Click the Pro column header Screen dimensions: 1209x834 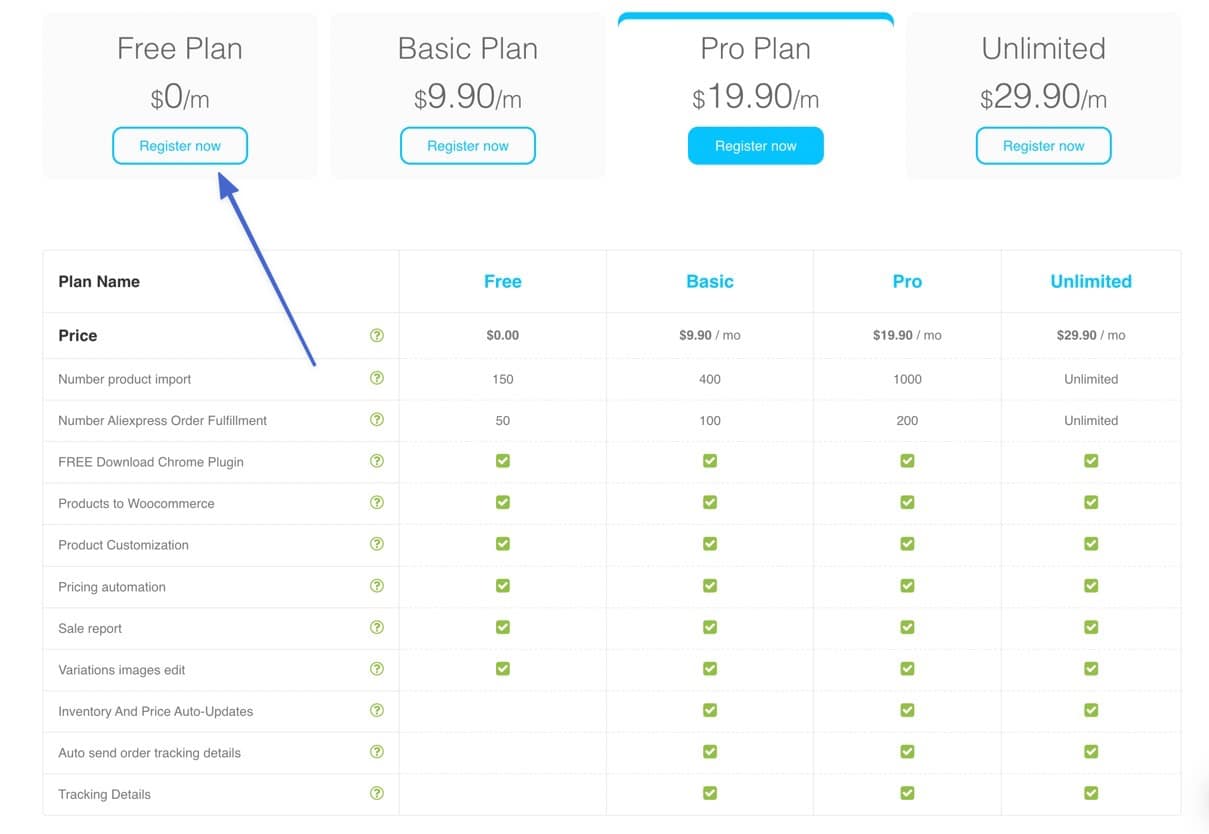click(907, 282)
